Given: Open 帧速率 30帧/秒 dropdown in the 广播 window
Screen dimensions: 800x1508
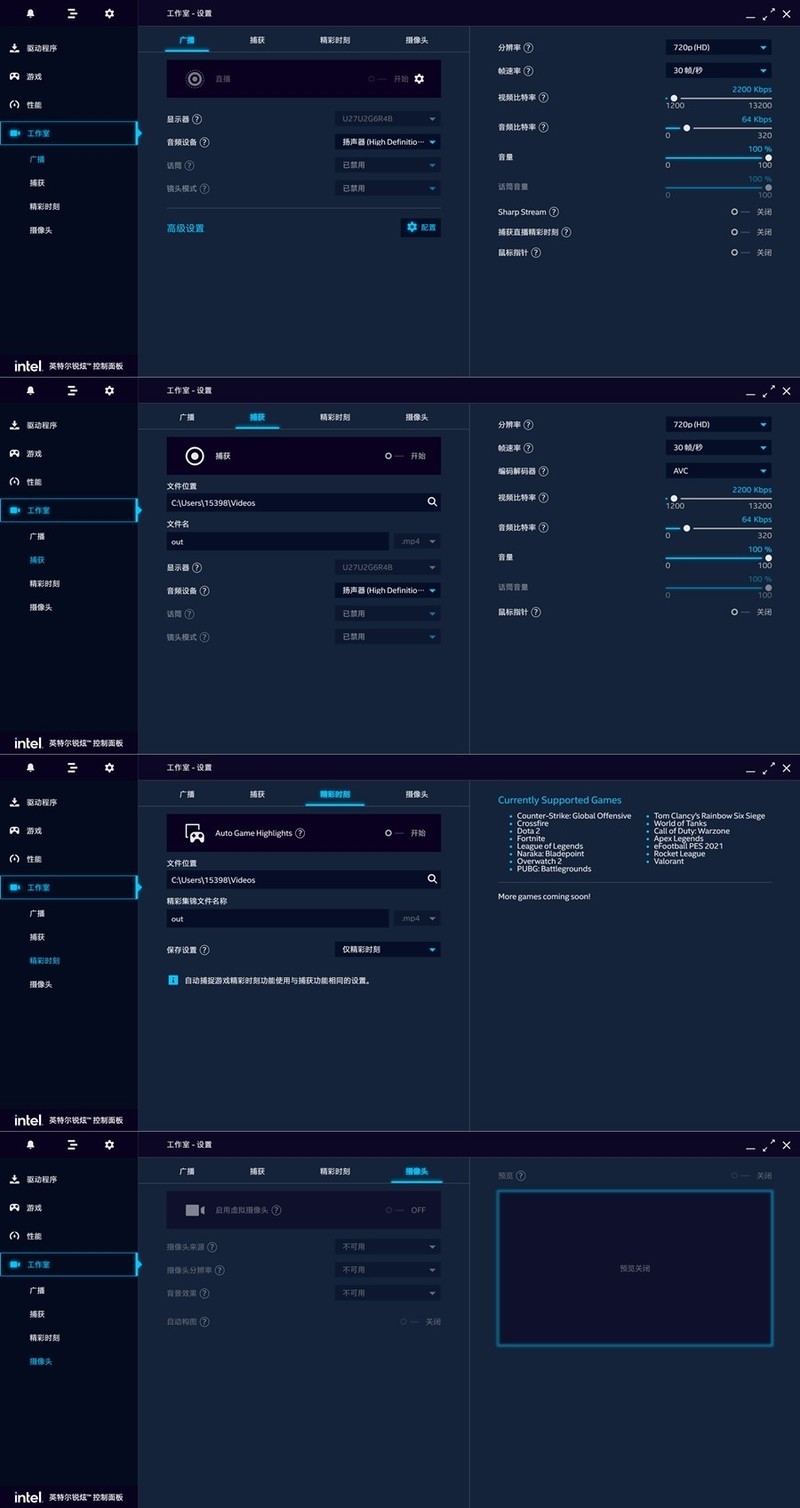Looking at the screenshot, I should click(x=718, y=71).
